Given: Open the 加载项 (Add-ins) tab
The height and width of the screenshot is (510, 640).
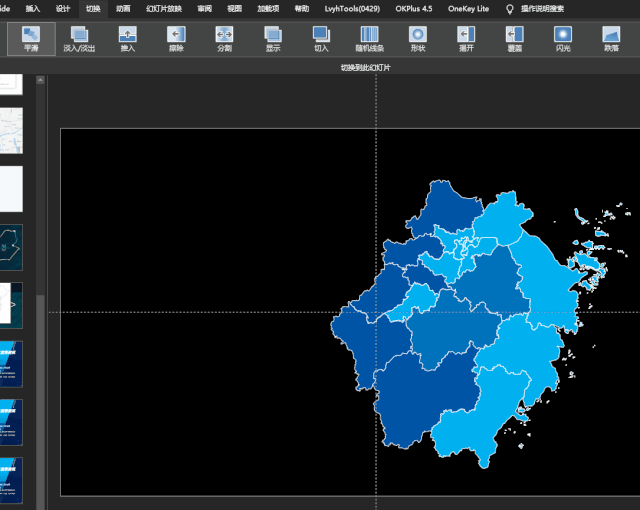Looking at the screenshot, I should point(268,9).
